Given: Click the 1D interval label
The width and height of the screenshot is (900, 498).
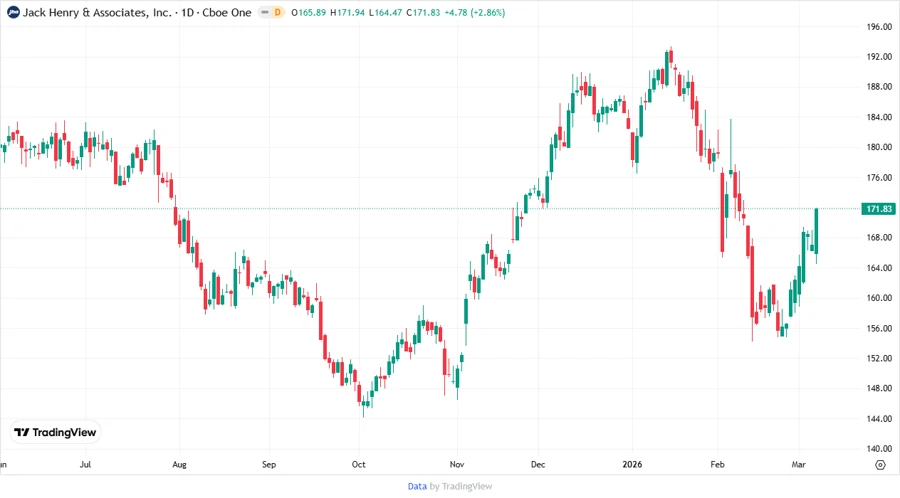Looking at the screenshot, I should (188, 13).
